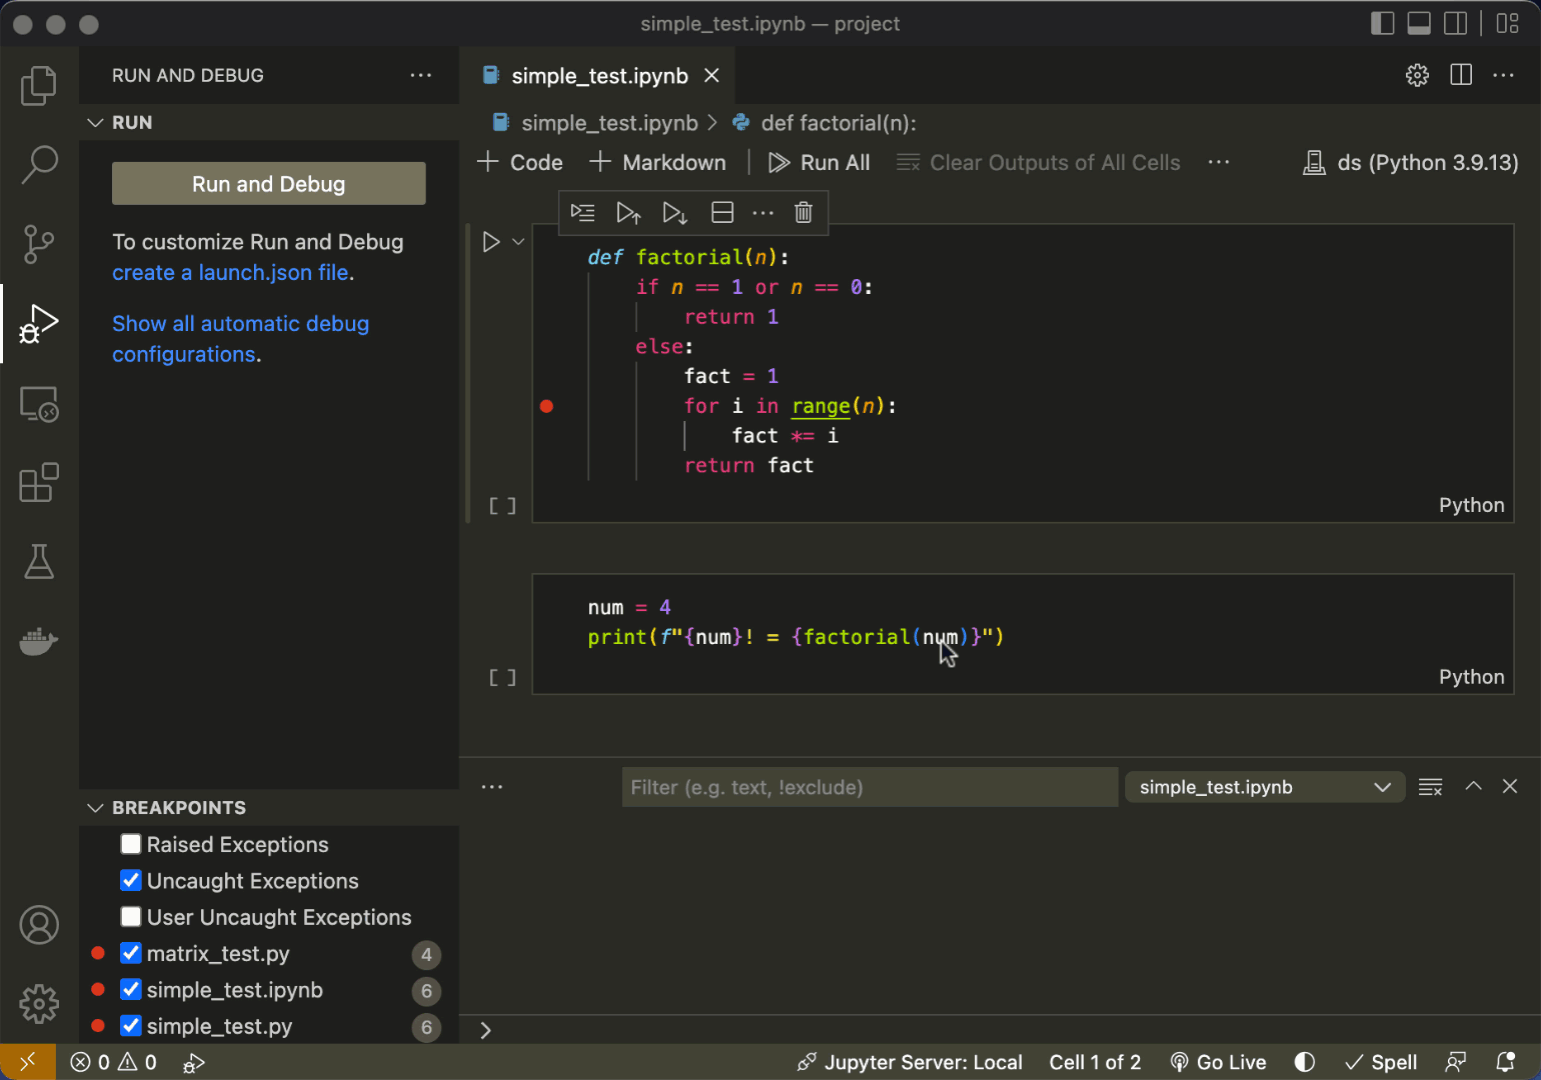Open the Extensions view
Viewport: 1541px width, 1080px height.
[x=39, y=482]
